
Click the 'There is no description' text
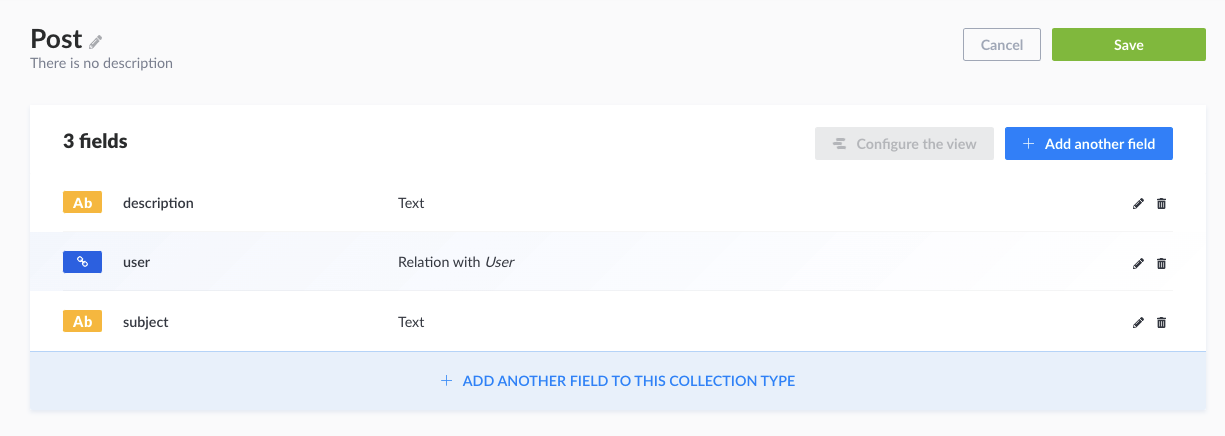[101, 63]
